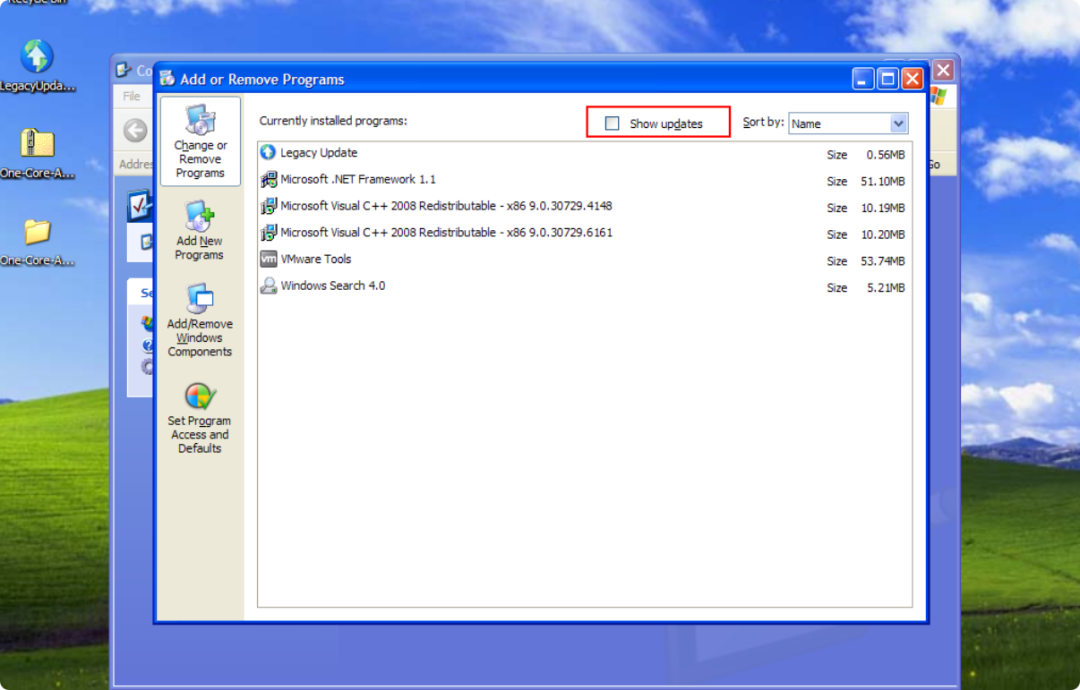Click the Microsoft .NET Framework 1.1 icon
This screenshot has width=1080, height=690.
point(268,180)
